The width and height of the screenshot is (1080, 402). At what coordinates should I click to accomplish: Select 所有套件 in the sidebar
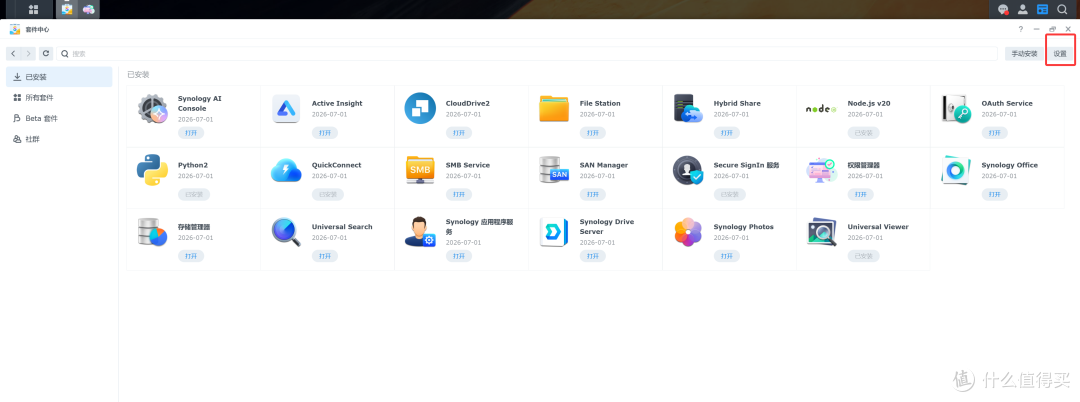(59, 98)
